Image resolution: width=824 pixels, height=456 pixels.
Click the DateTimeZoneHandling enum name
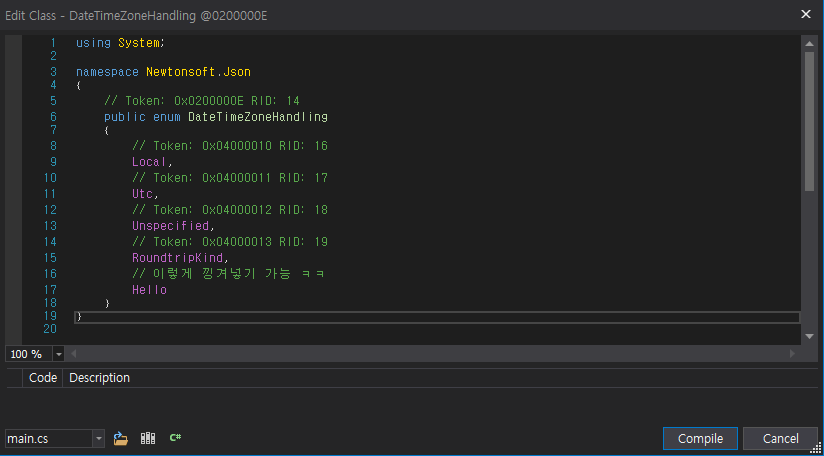point(258,117)
